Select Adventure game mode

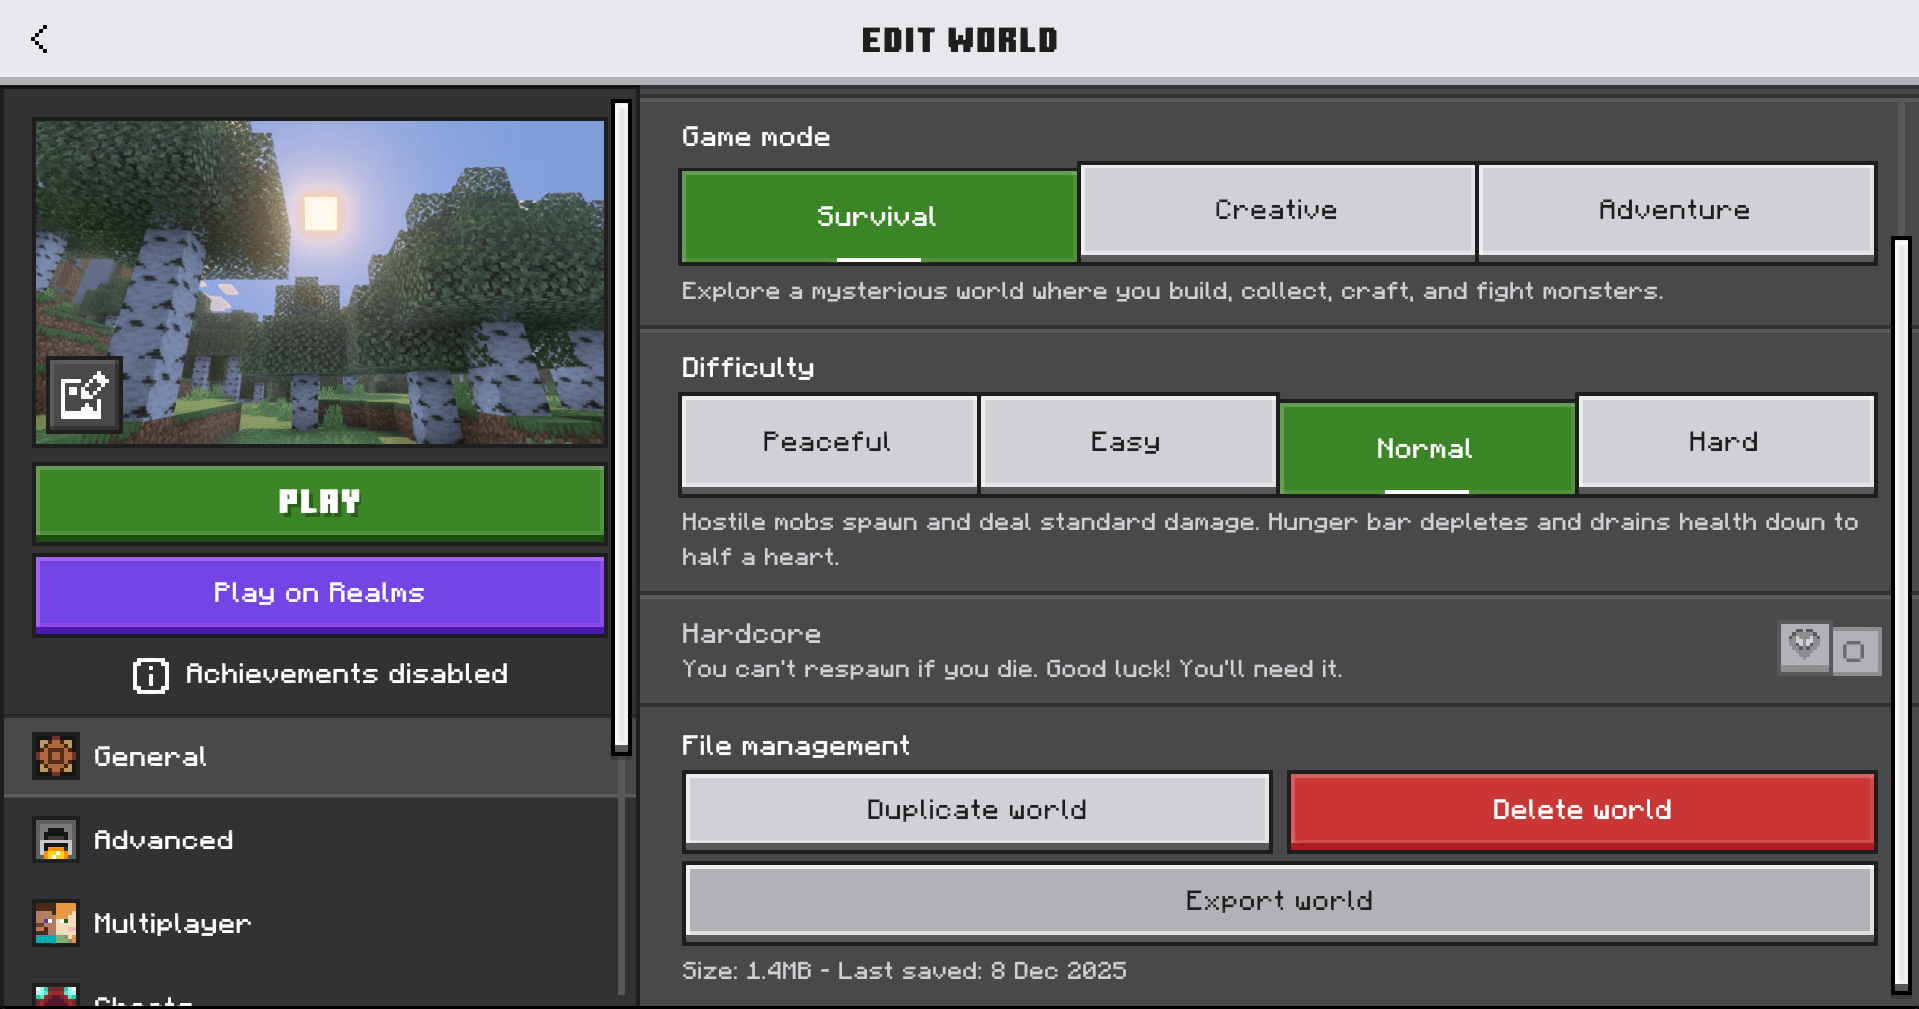(1674, 210)
